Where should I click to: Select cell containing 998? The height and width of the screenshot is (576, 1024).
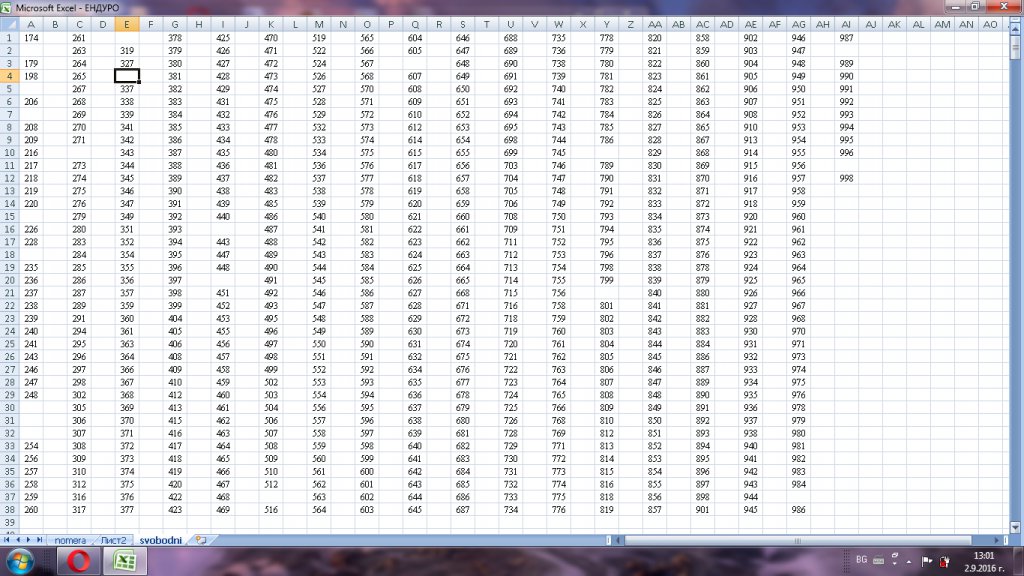point(846,178)
